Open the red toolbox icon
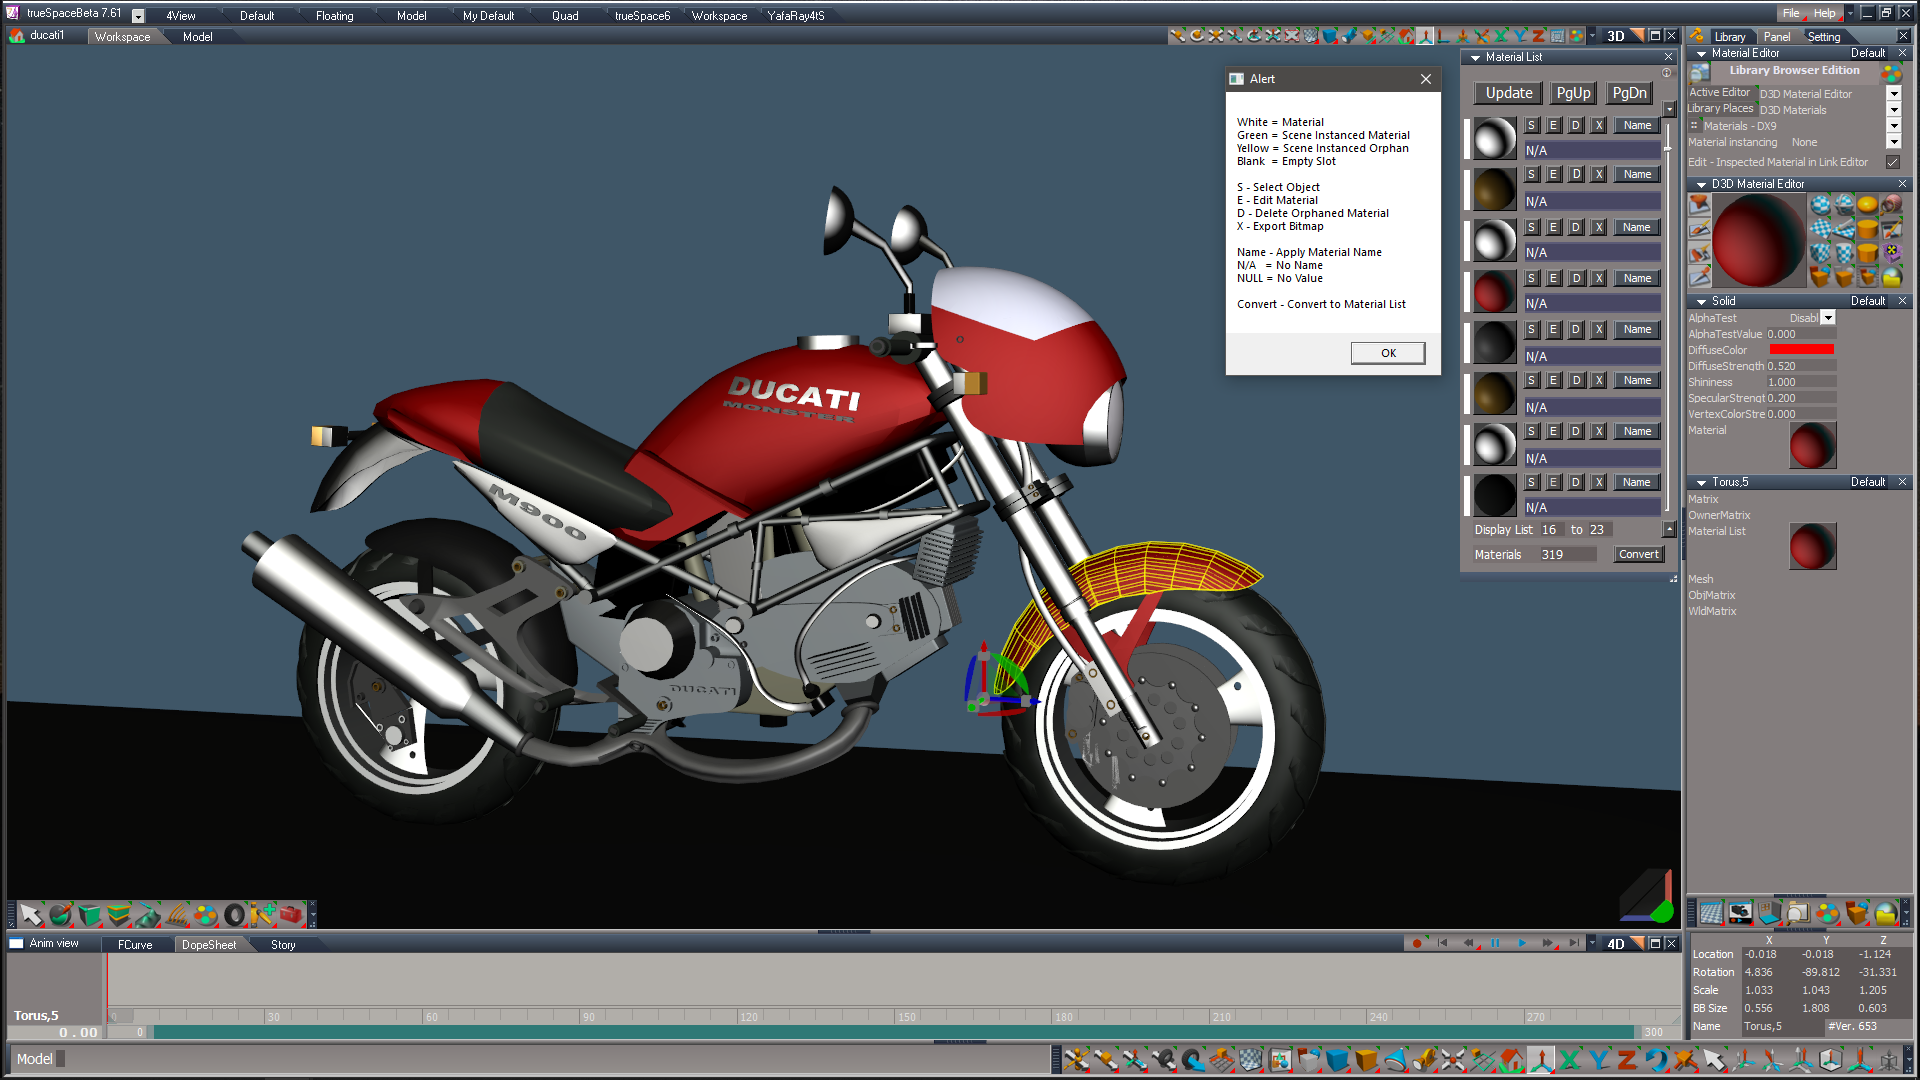The image size is (1920, 1080). click(291, 914)
